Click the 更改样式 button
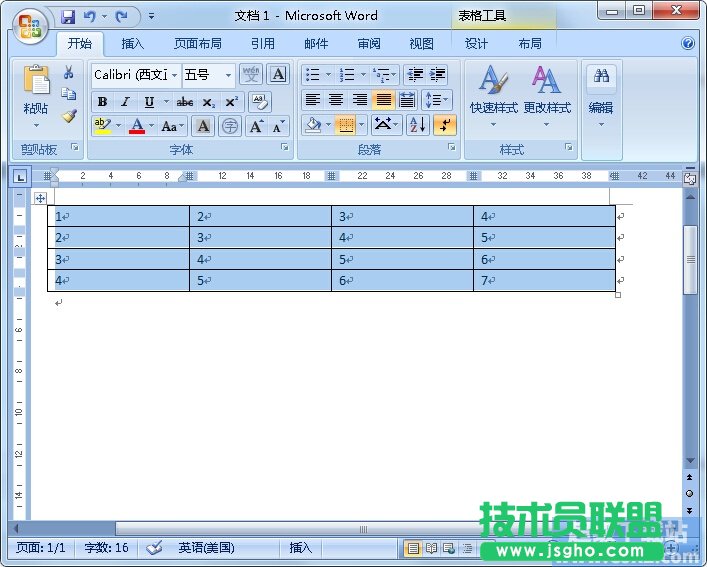 coord(546,97)
